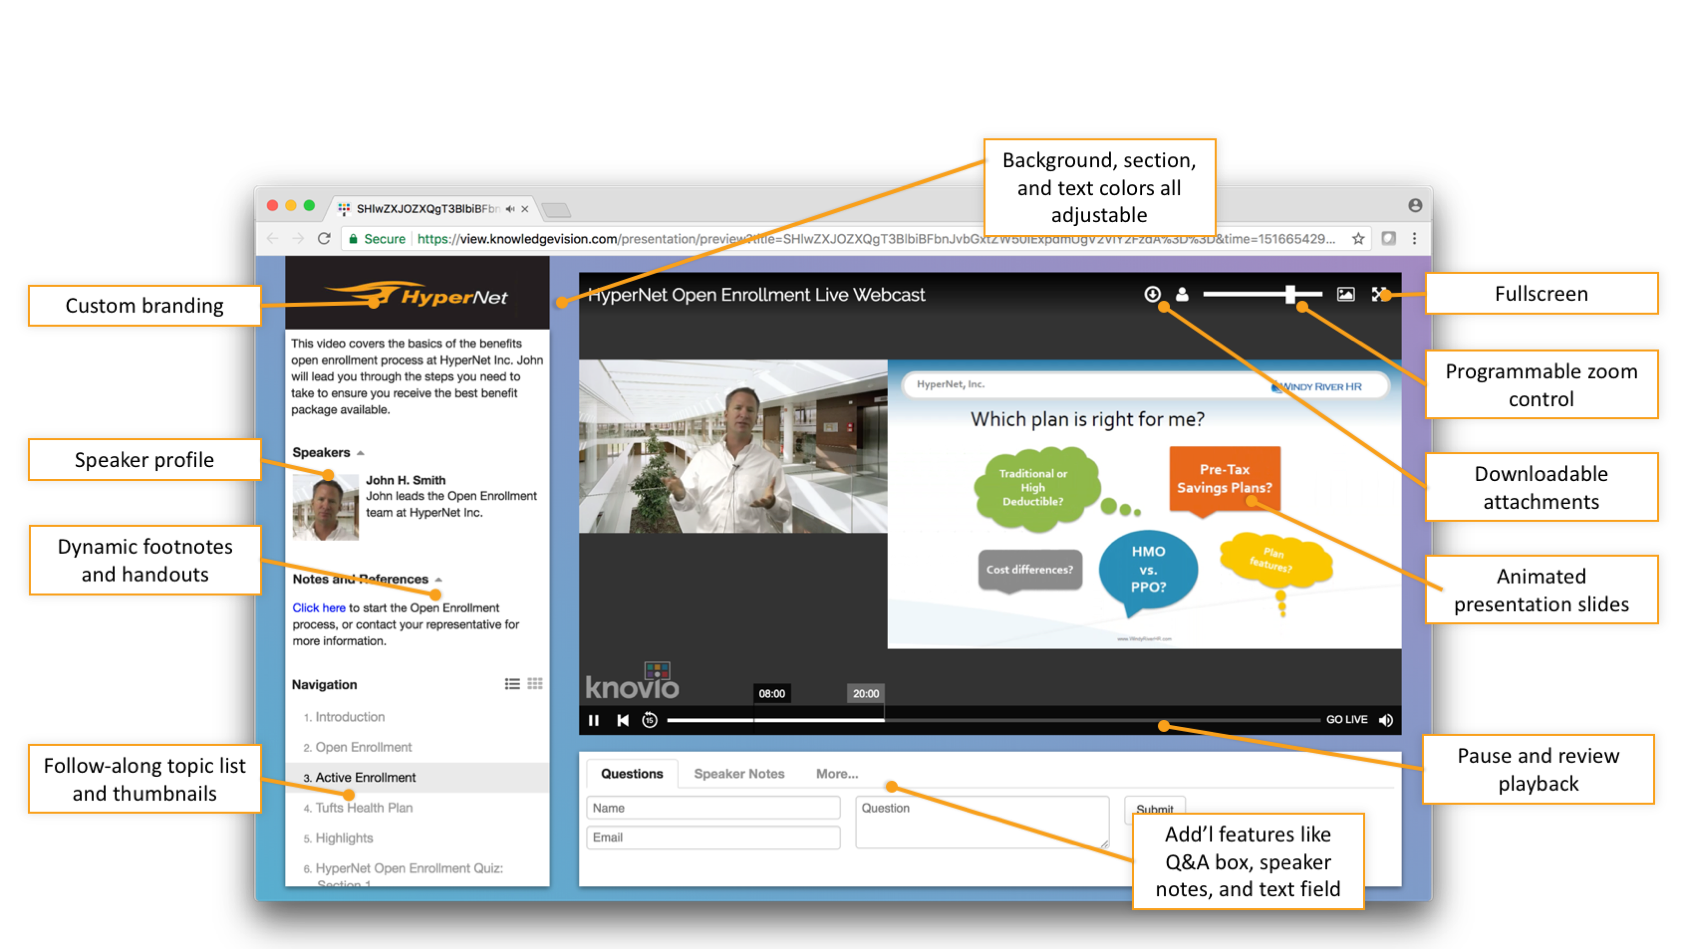Click the 'Which plan is right' slide

(x=1144, y=504)
